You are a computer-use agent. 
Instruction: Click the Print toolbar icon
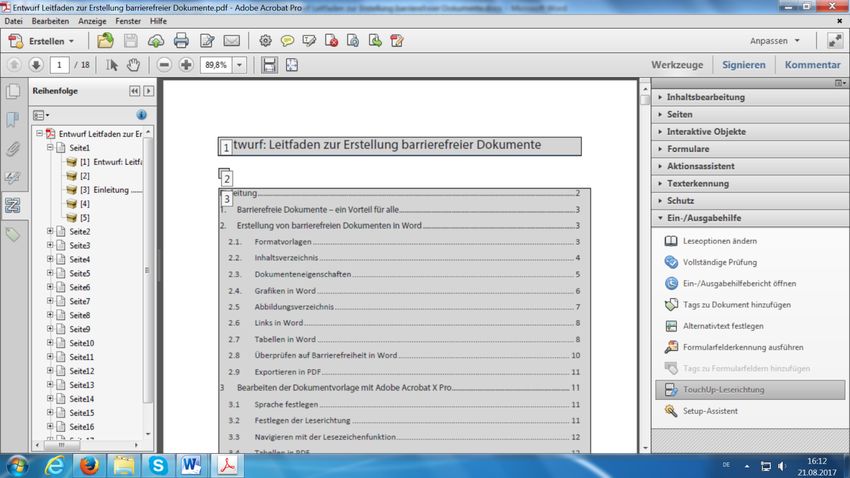click(x=181, y=41)
